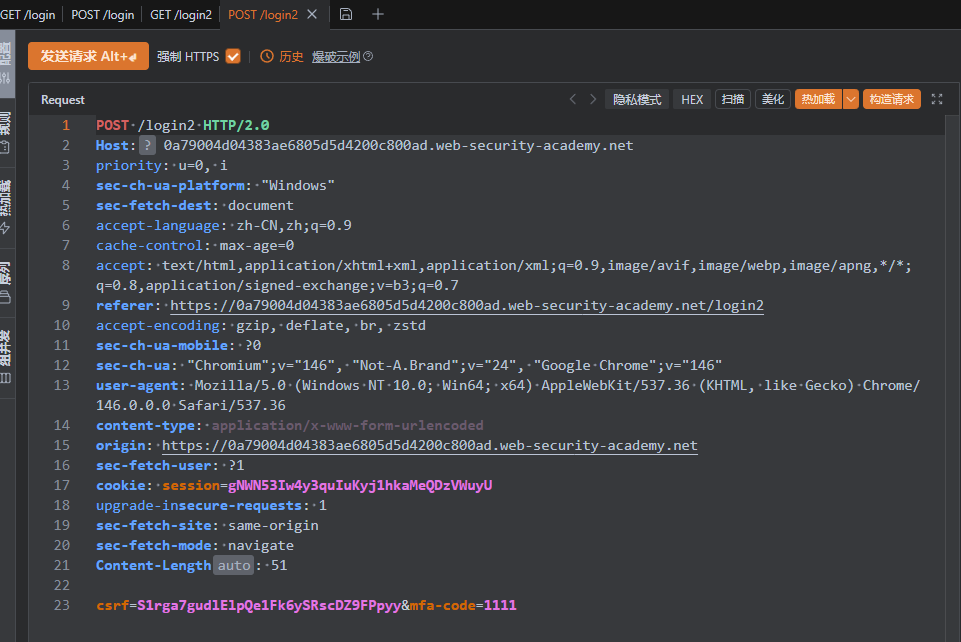
Task: Toggle 隐私模式 privacy mode
Action: 637,99
